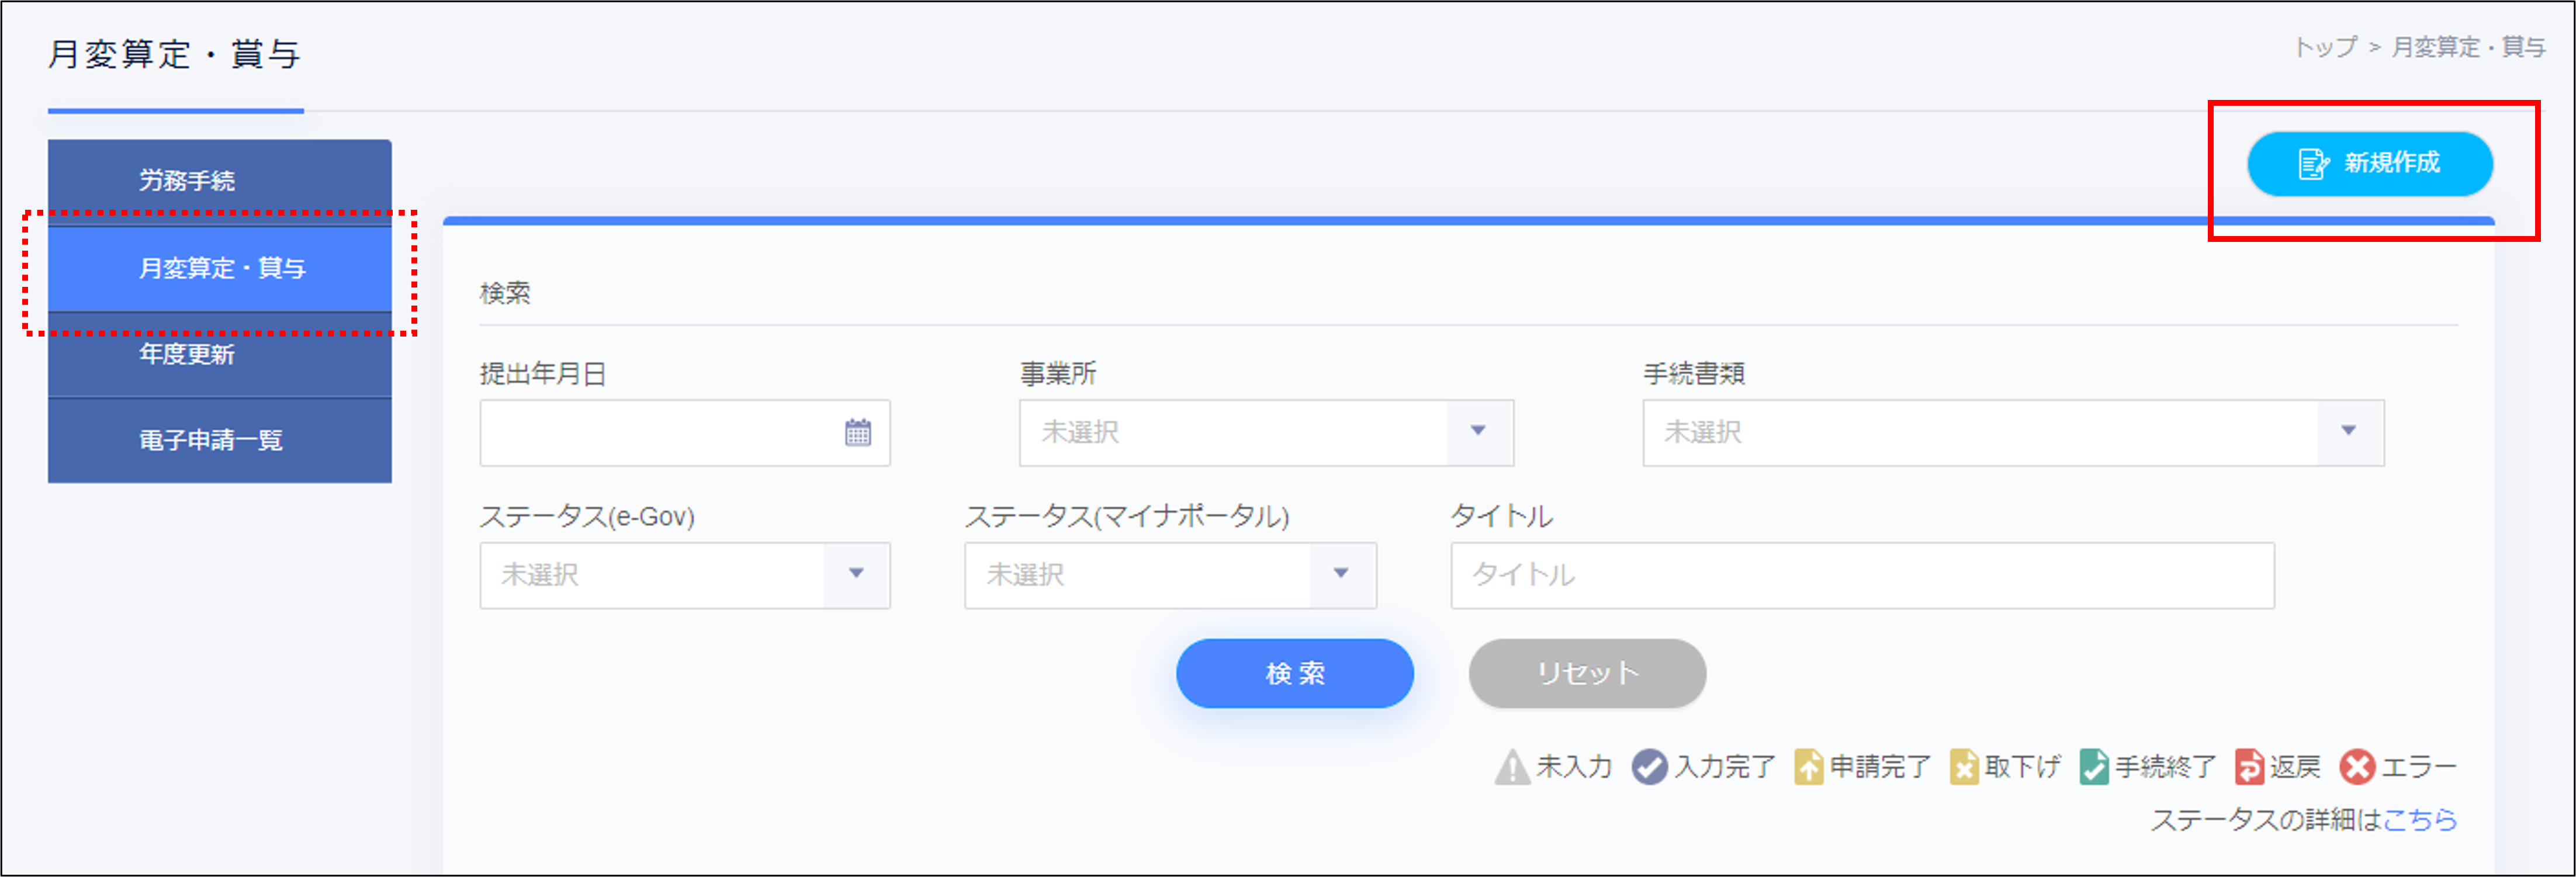This screenshot has height=877, width=2576.
Task: Select 労務手続 in the sidebar menu
Action: pyautogui.click(x=219, y=181)
